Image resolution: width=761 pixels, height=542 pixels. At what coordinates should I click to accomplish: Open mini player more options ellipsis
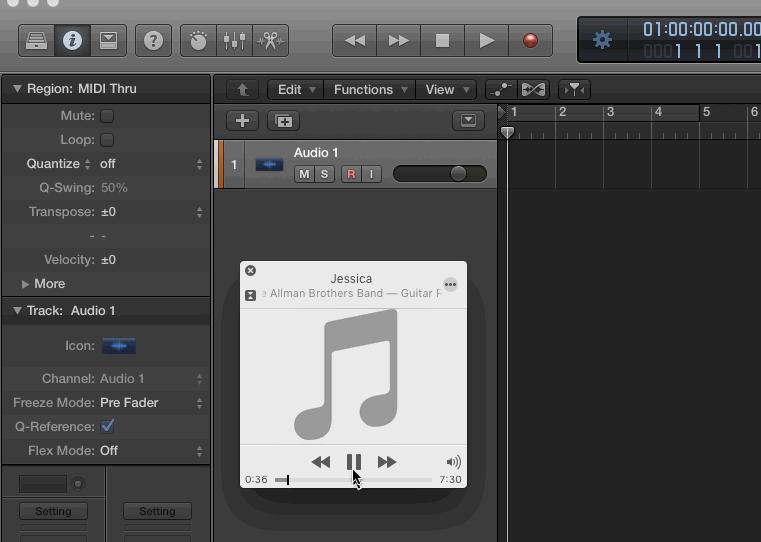tap(450, 284)
